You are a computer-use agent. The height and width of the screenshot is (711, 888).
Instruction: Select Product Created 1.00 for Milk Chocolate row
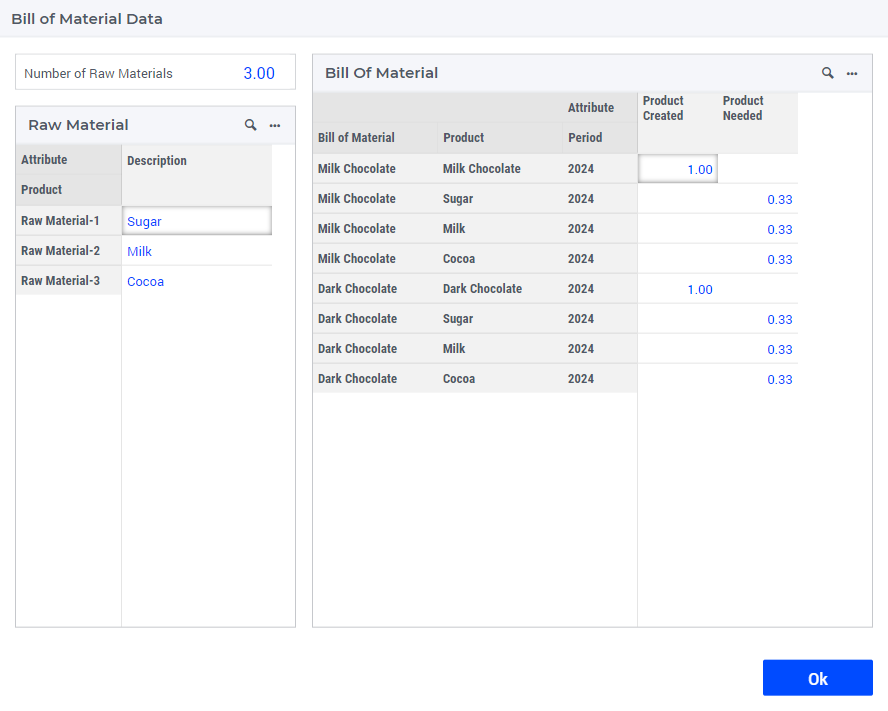[x=678, y=169]
